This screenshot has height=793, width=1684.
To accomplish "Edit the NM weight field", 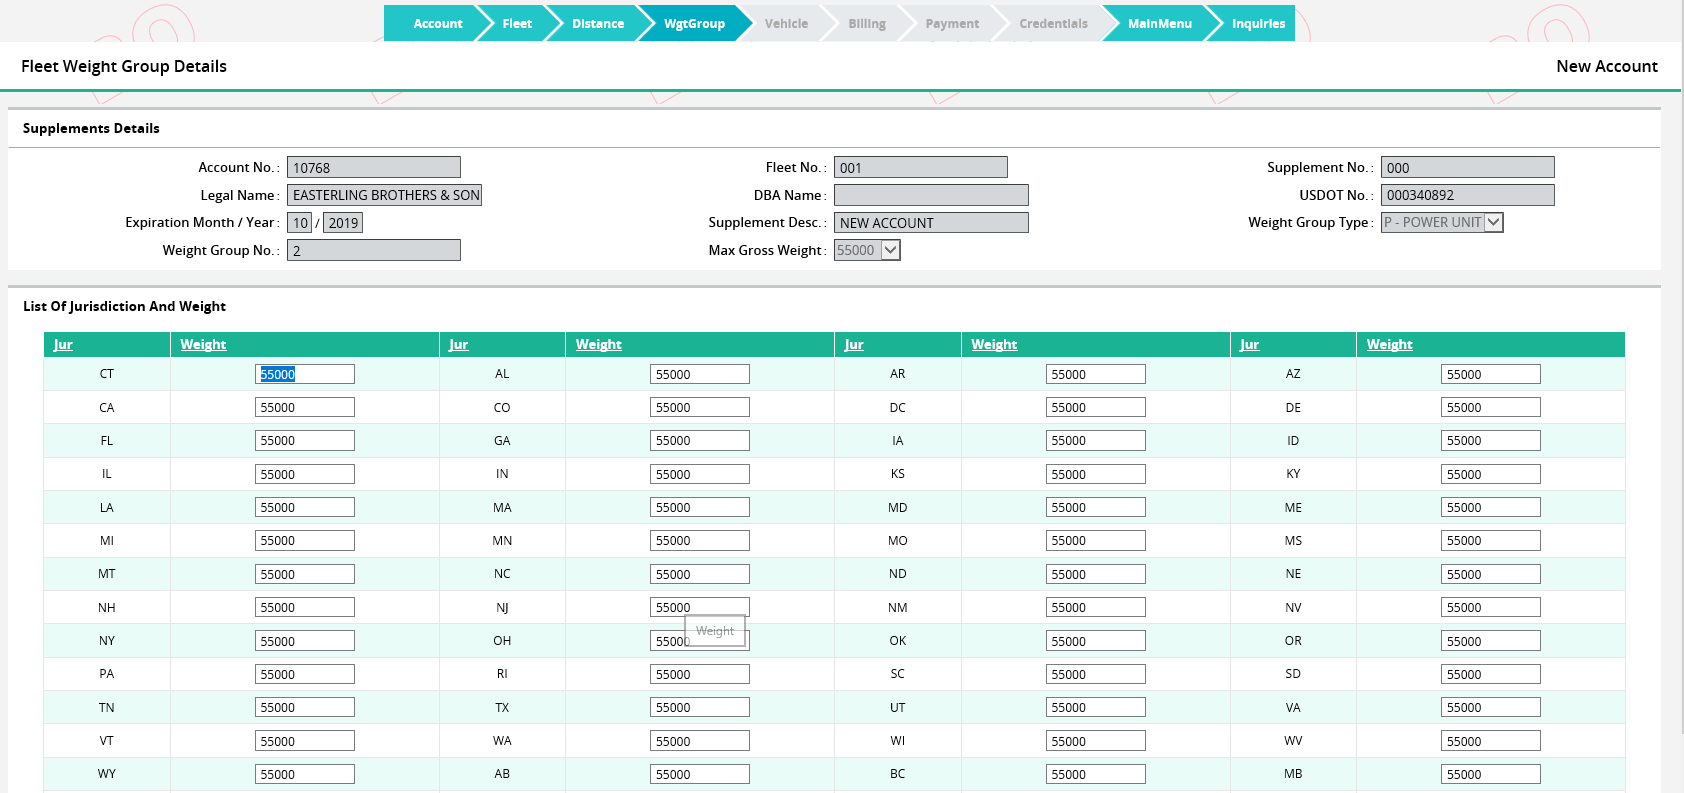I will tap(1096, 607).
